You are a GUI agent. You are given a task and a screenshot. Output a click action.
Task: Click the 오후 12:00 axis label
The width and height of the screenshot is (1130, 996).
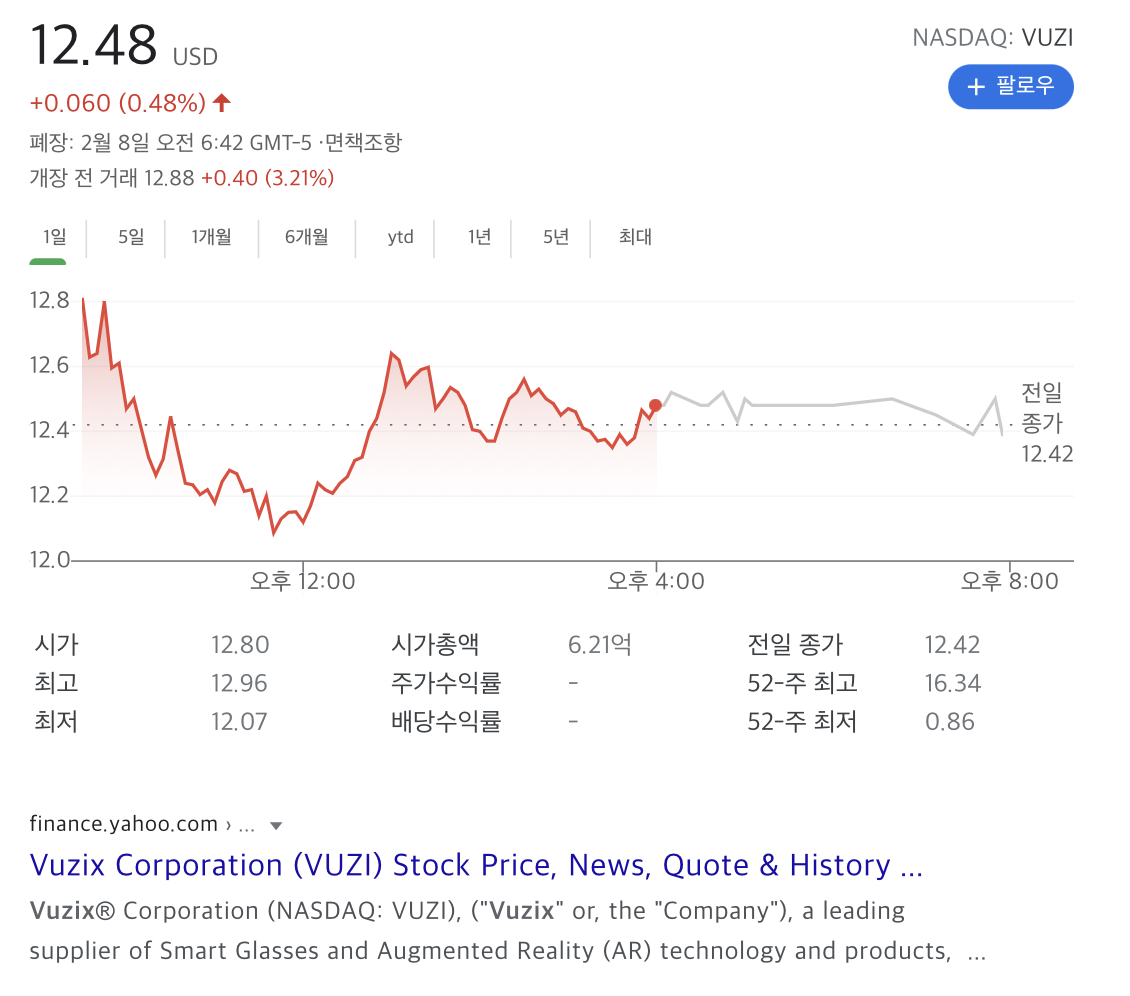coord(302,581)
